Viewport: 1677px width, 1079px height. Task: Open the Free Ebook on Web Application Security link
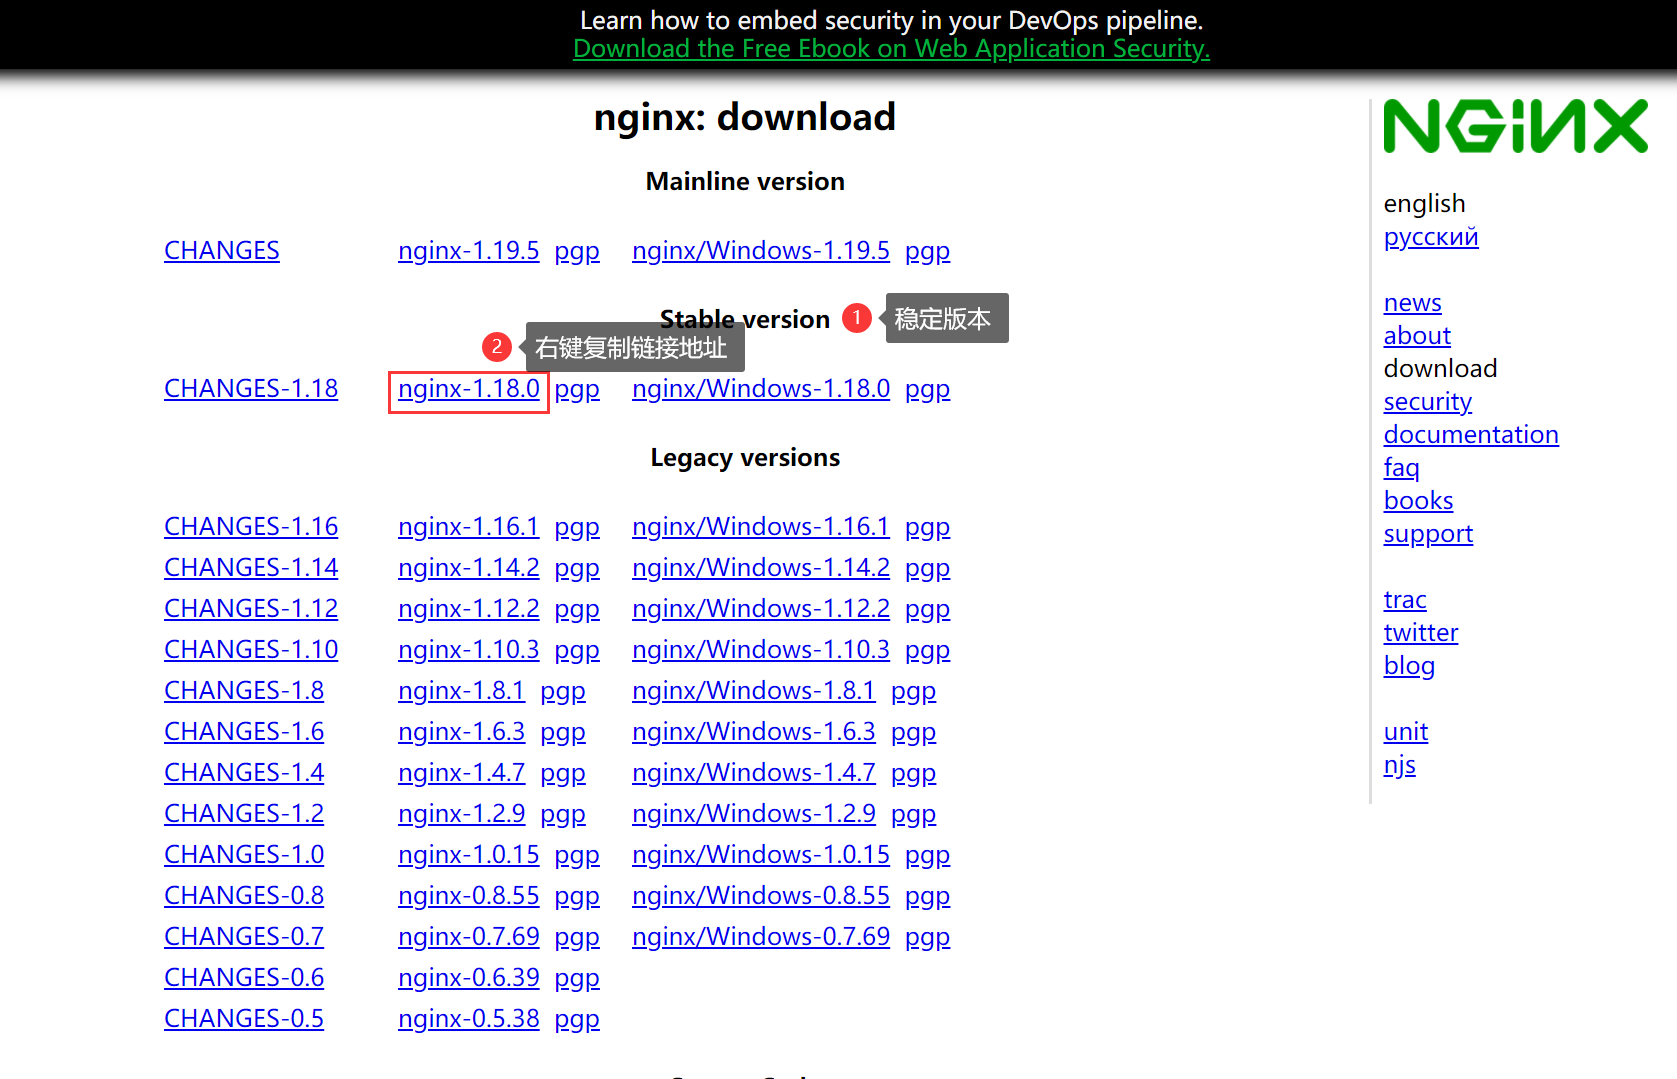pyautogui.click(x=891, y=48)
